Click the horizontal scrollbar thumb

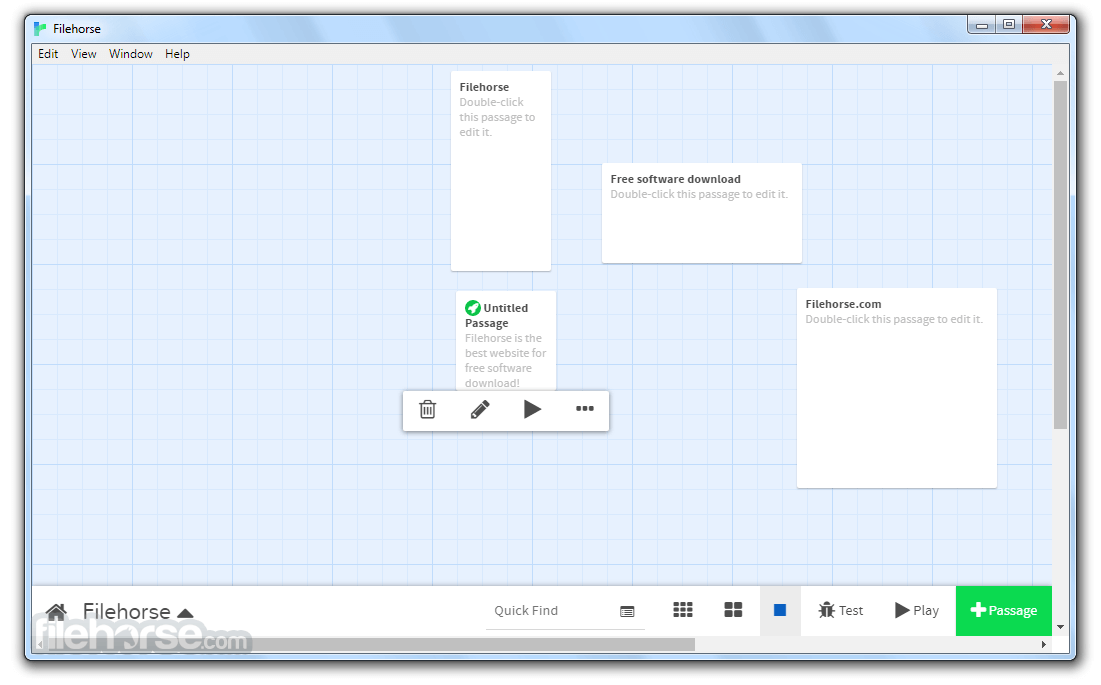tap(369, 644)
